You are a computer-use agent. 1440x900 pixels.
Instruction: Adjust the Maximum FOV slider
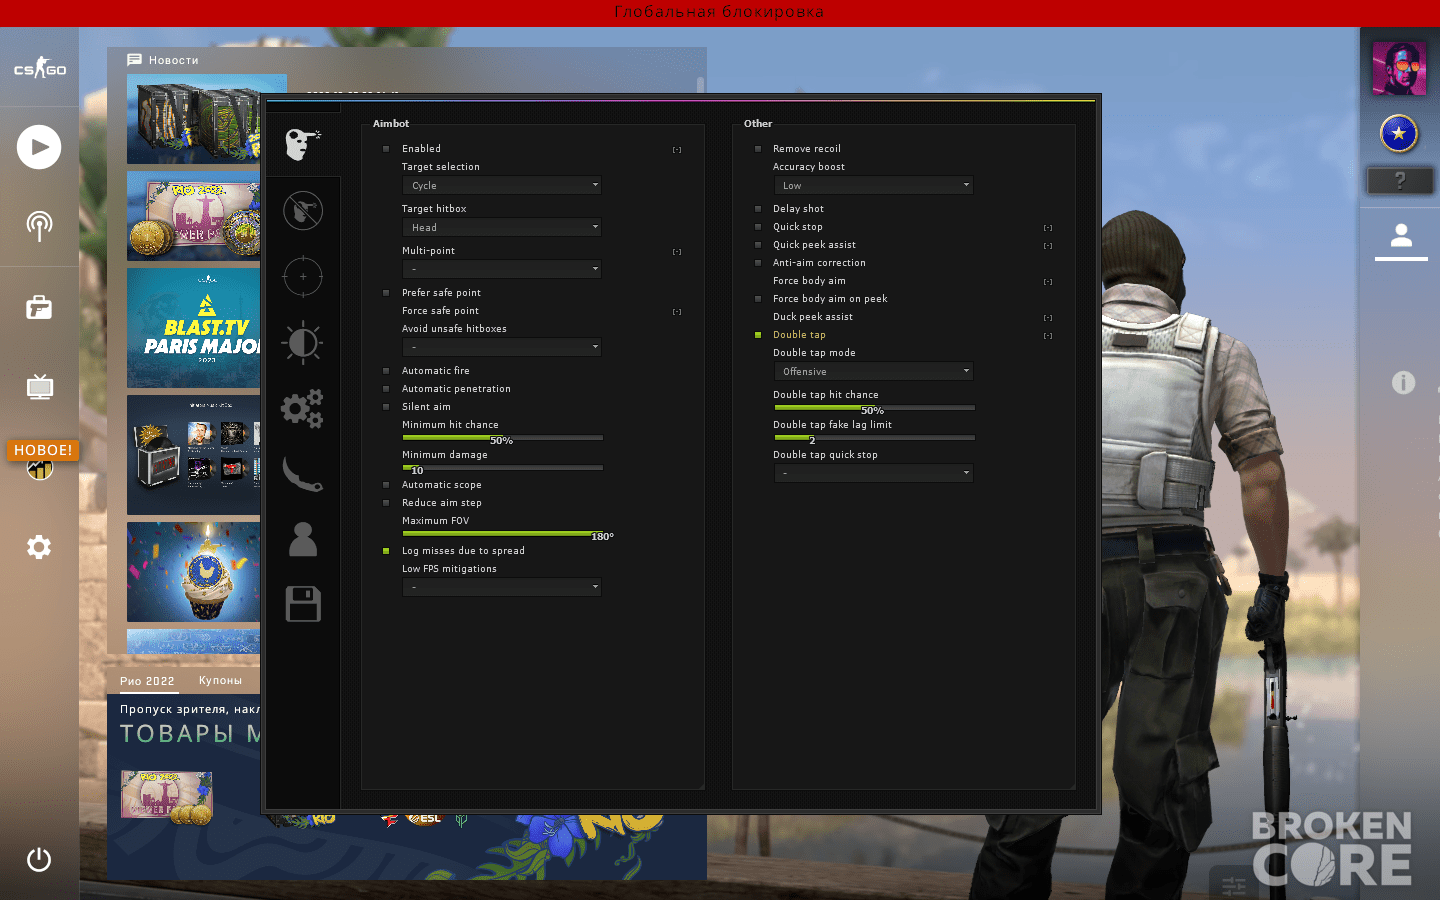click(502, 533)
